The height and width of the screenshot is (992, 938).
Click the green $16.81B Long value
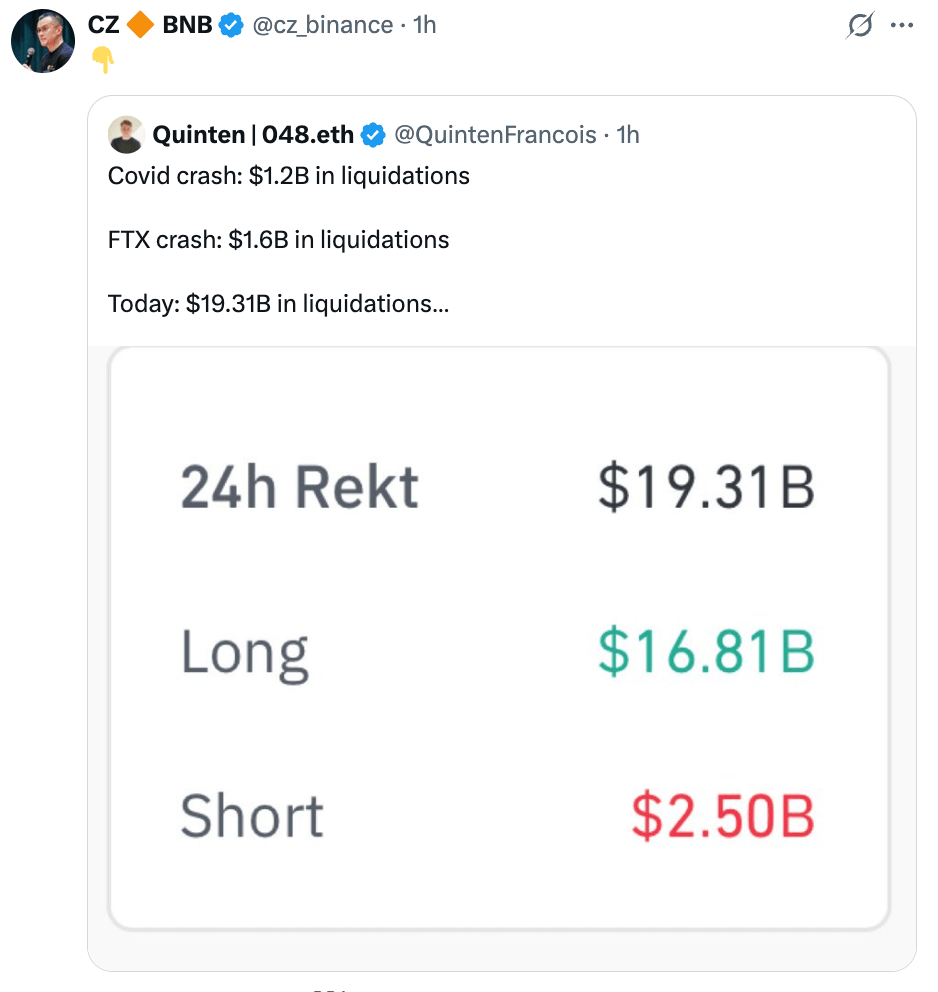pos(706,652)
